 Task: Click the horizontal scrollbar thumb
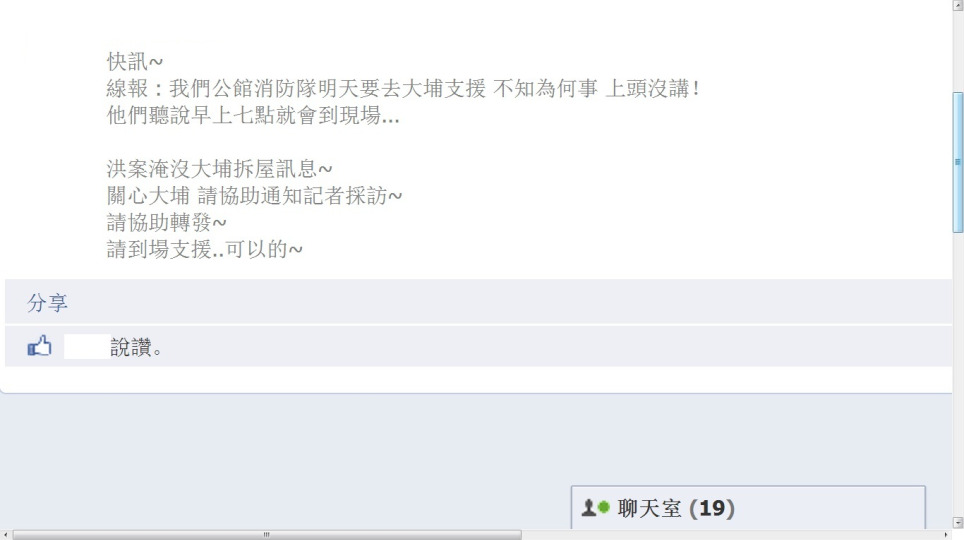pyautogui.click(x=267, y=534)
